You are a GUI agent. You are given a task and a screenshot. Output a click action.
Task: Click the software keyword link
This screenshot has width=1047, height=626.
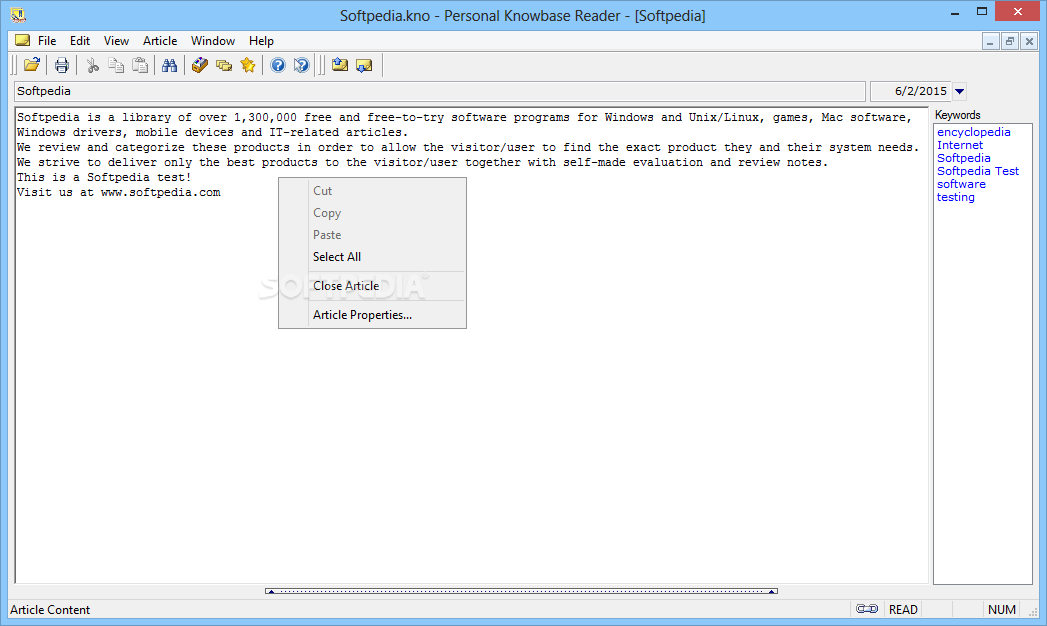[961, 184]
